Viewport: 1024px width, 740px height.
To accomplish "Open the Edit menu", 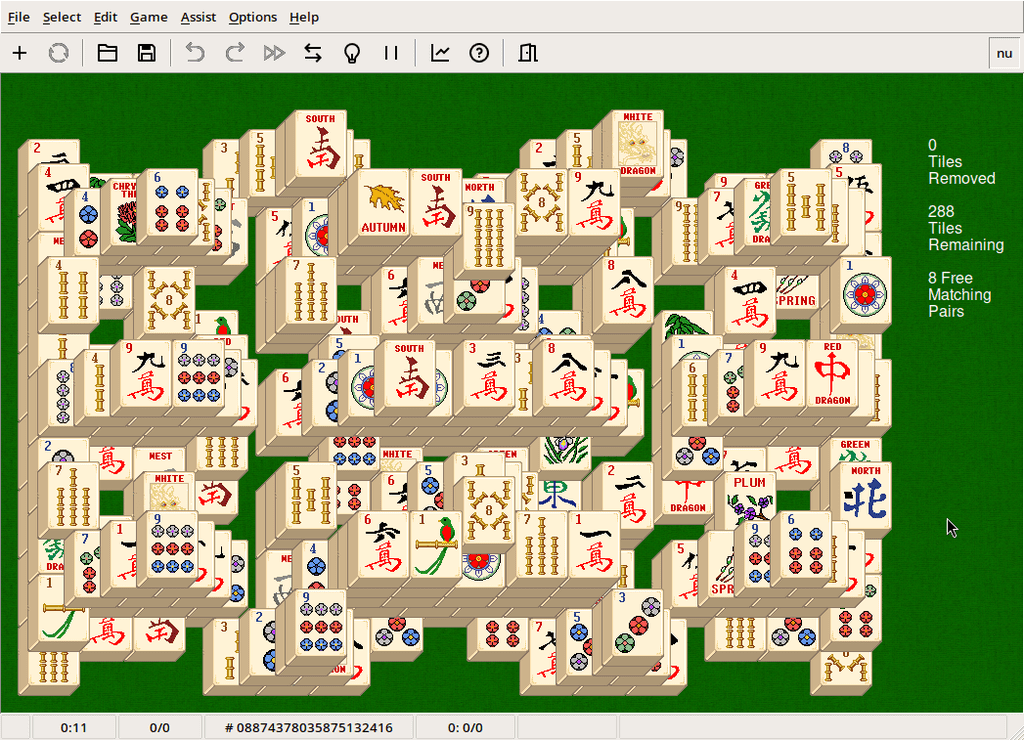I will pos(105,17).
